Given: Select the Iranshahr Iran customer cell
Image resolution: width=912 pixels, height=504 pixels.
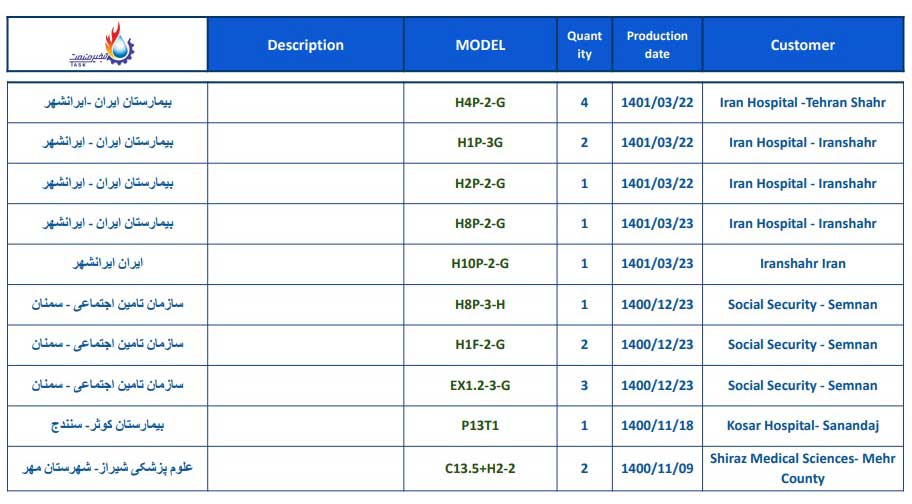Looking at the screenshot, I should click(803, 263).
